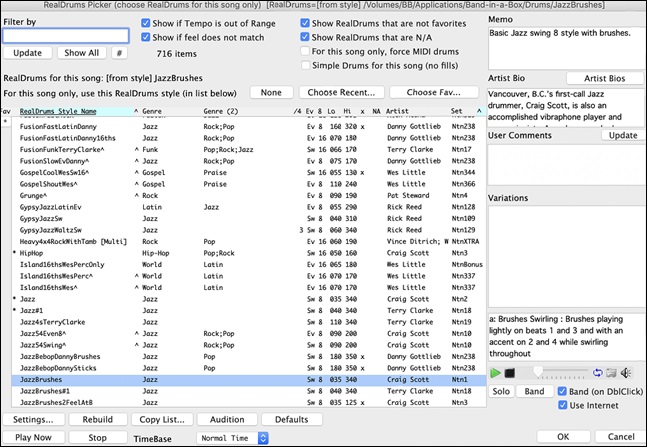Click Update for User Comments
Image resolution: width=647 pixels, height=447 pixels.
pos(623,135)
